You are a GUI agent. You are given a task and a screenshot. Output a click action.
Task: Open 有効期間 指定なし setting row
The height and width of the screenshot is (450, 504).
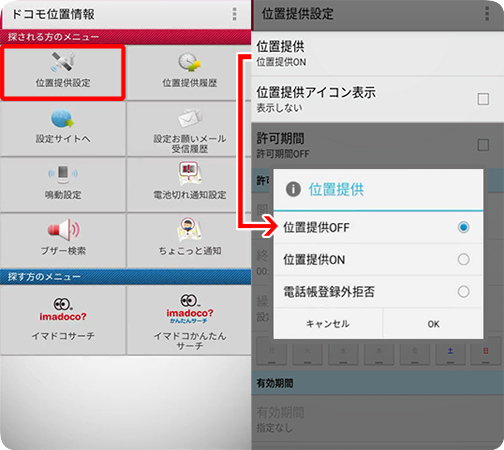click(377, 419)
